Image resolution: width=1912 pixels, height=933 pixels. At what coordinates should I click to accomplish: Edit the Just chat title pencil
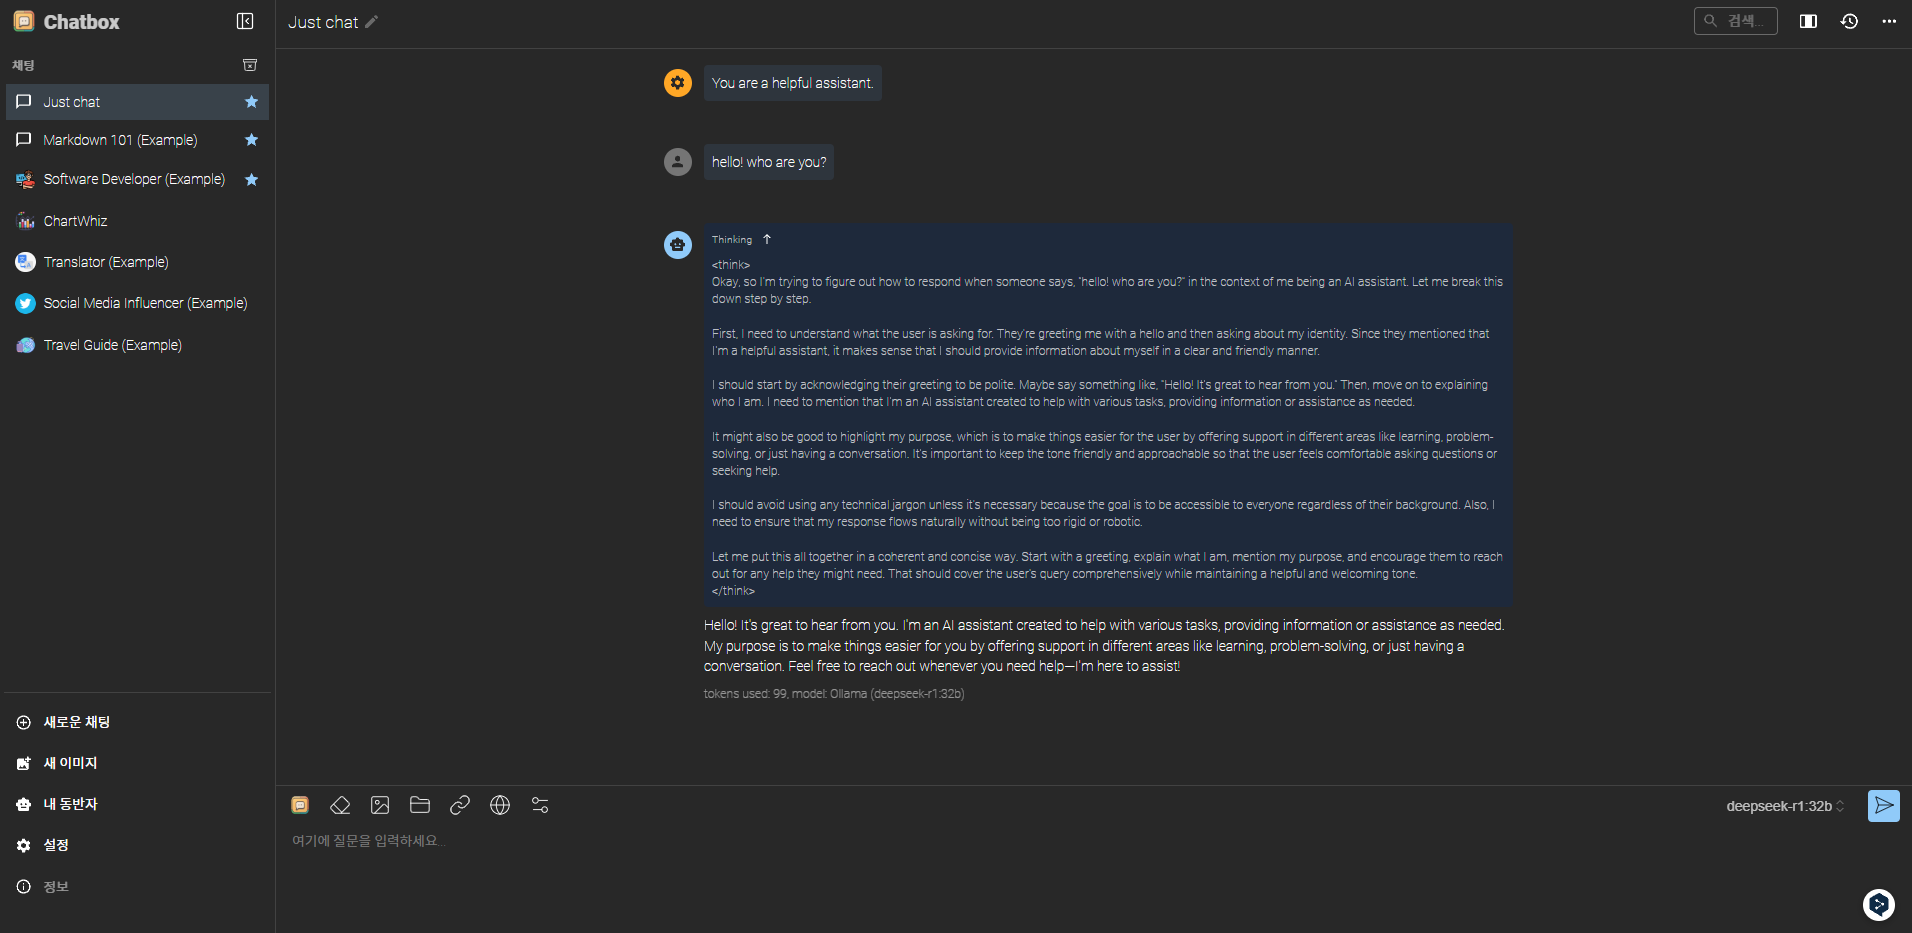tap(372, 22)
